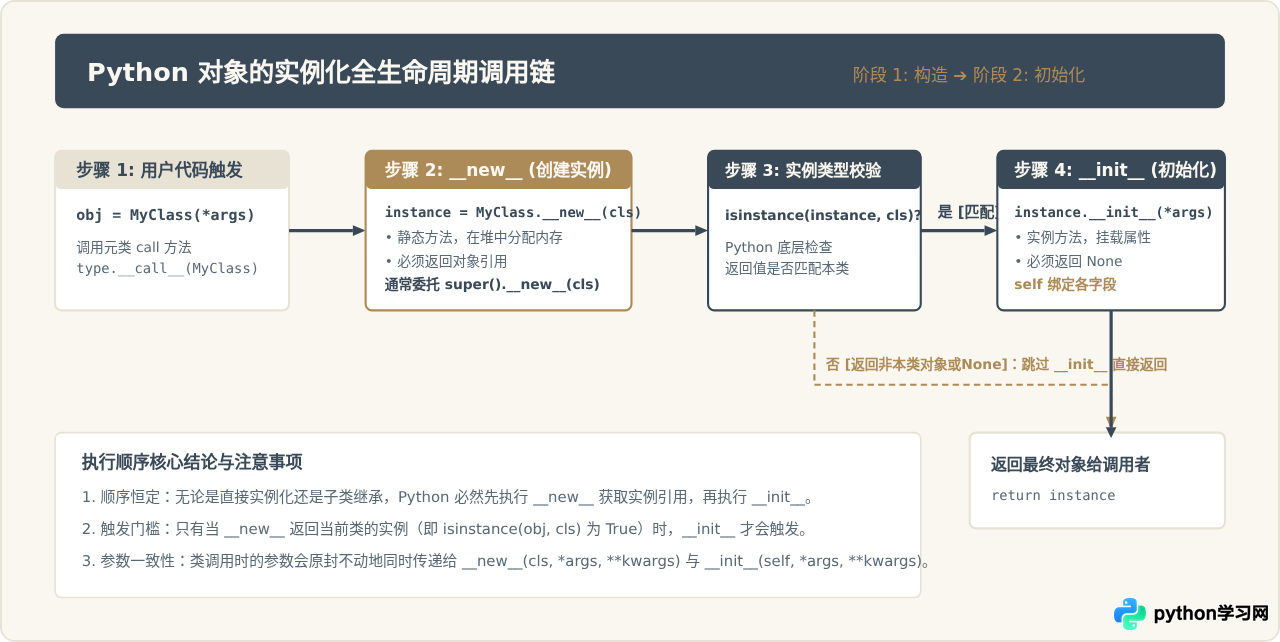Click the subtitle '阶段 1: 构造 ➔ 阶段 2: 初始化'
This screenshot has height=642, width=1280.
pyautogui.click(x=969, y=75)
